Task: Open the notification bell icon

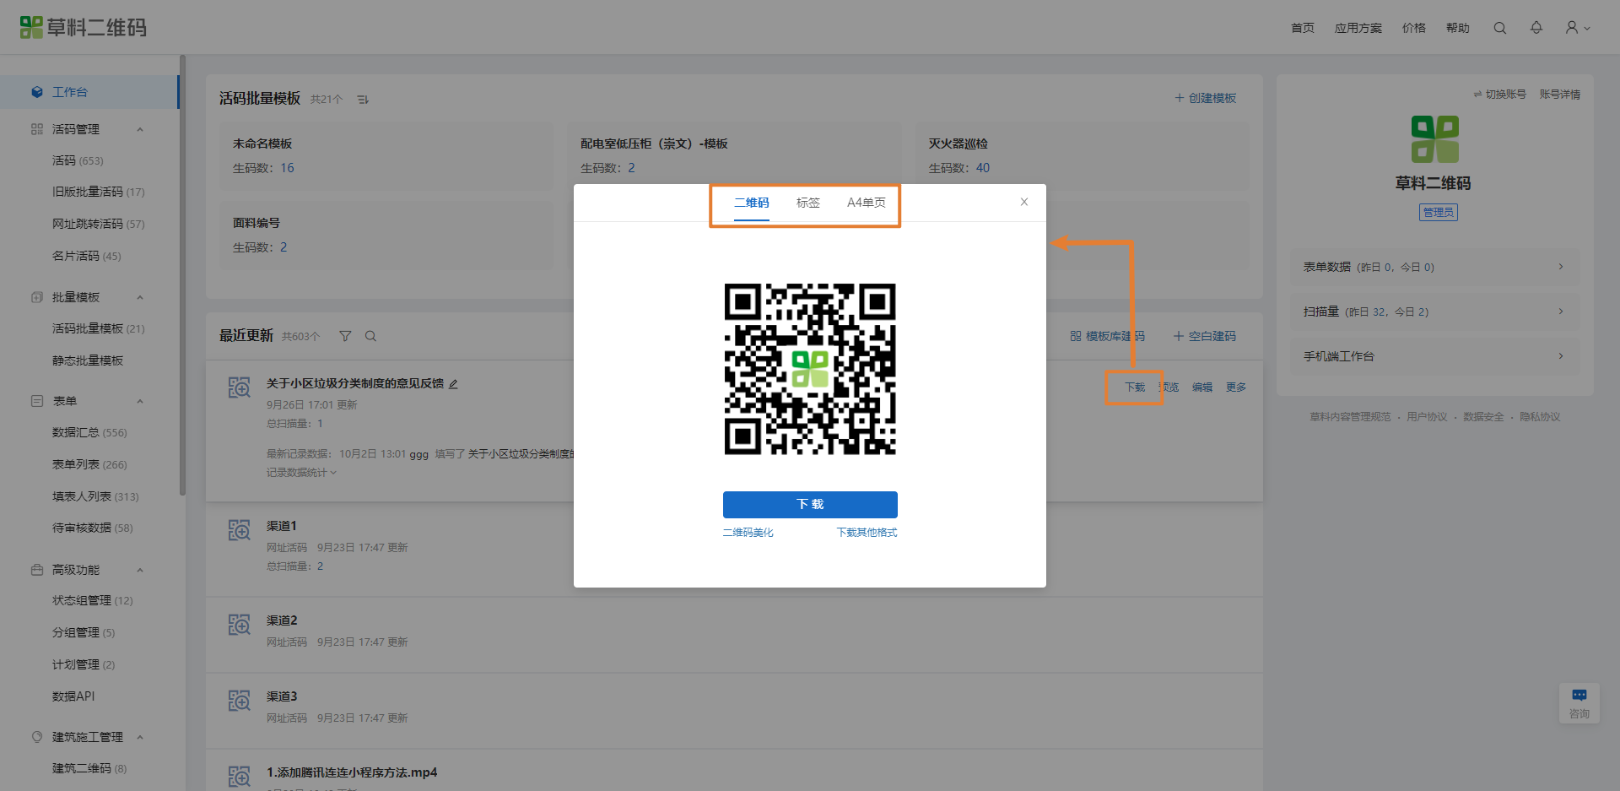Action: tap(1536, 28)
